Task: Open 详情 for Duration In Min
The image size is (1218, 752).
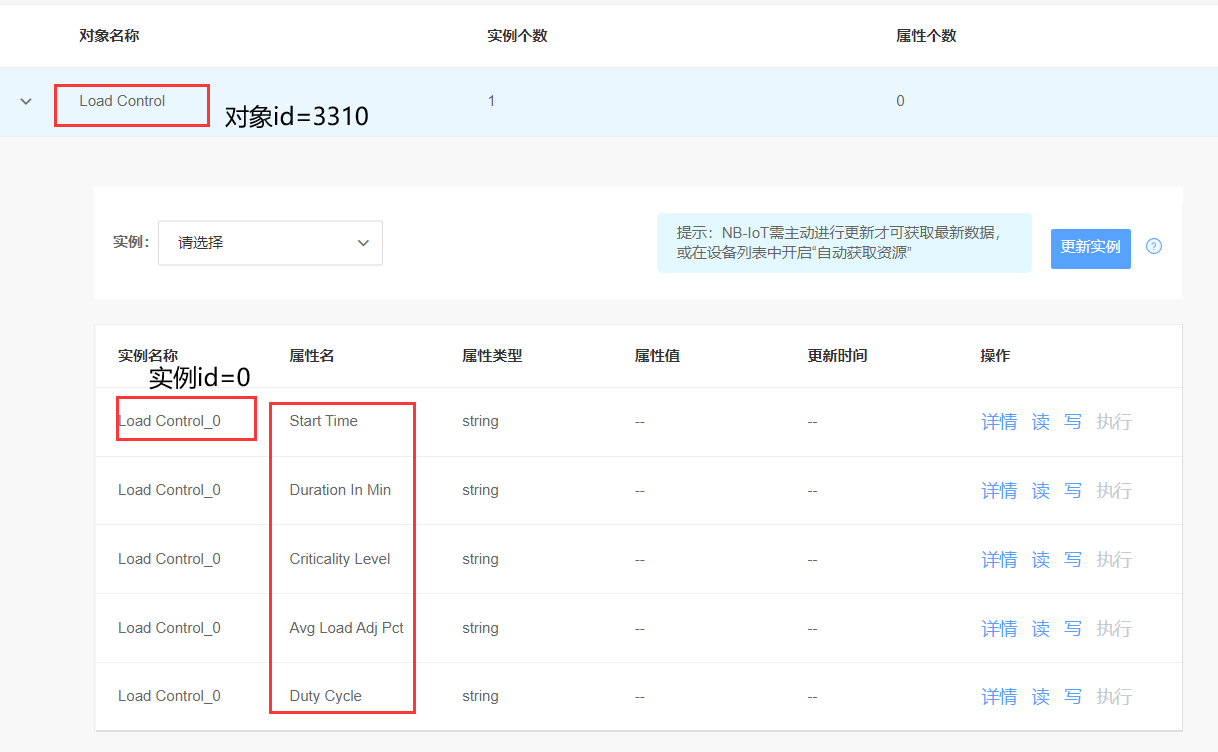Action: tap(999, 491)
